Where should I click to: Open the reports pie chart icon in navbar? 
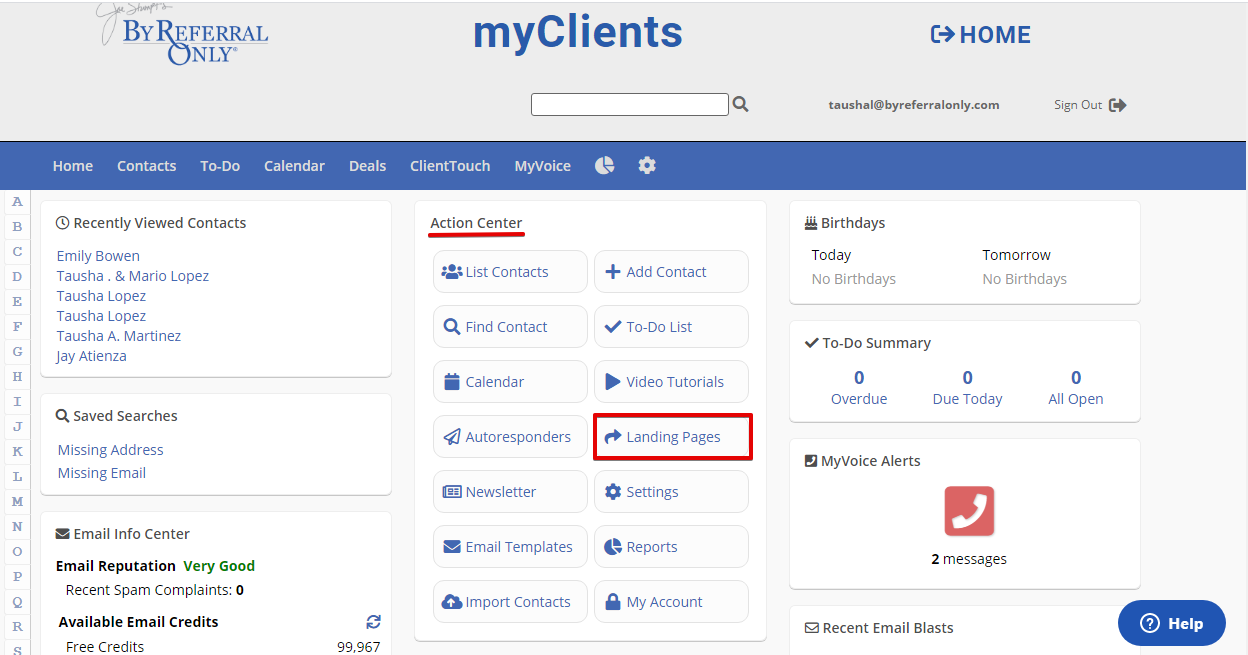coord(605,165)
